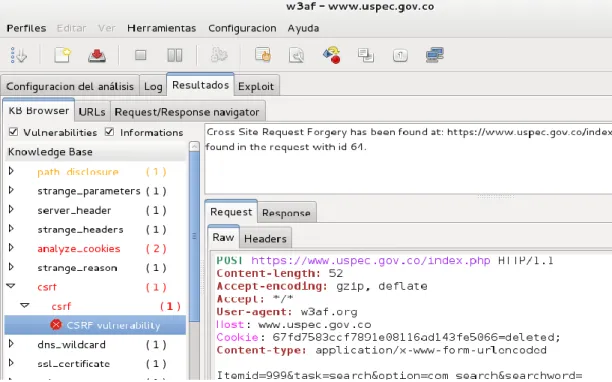
Task: Switch to the URLs tab
Action: (x=92, y=112)
